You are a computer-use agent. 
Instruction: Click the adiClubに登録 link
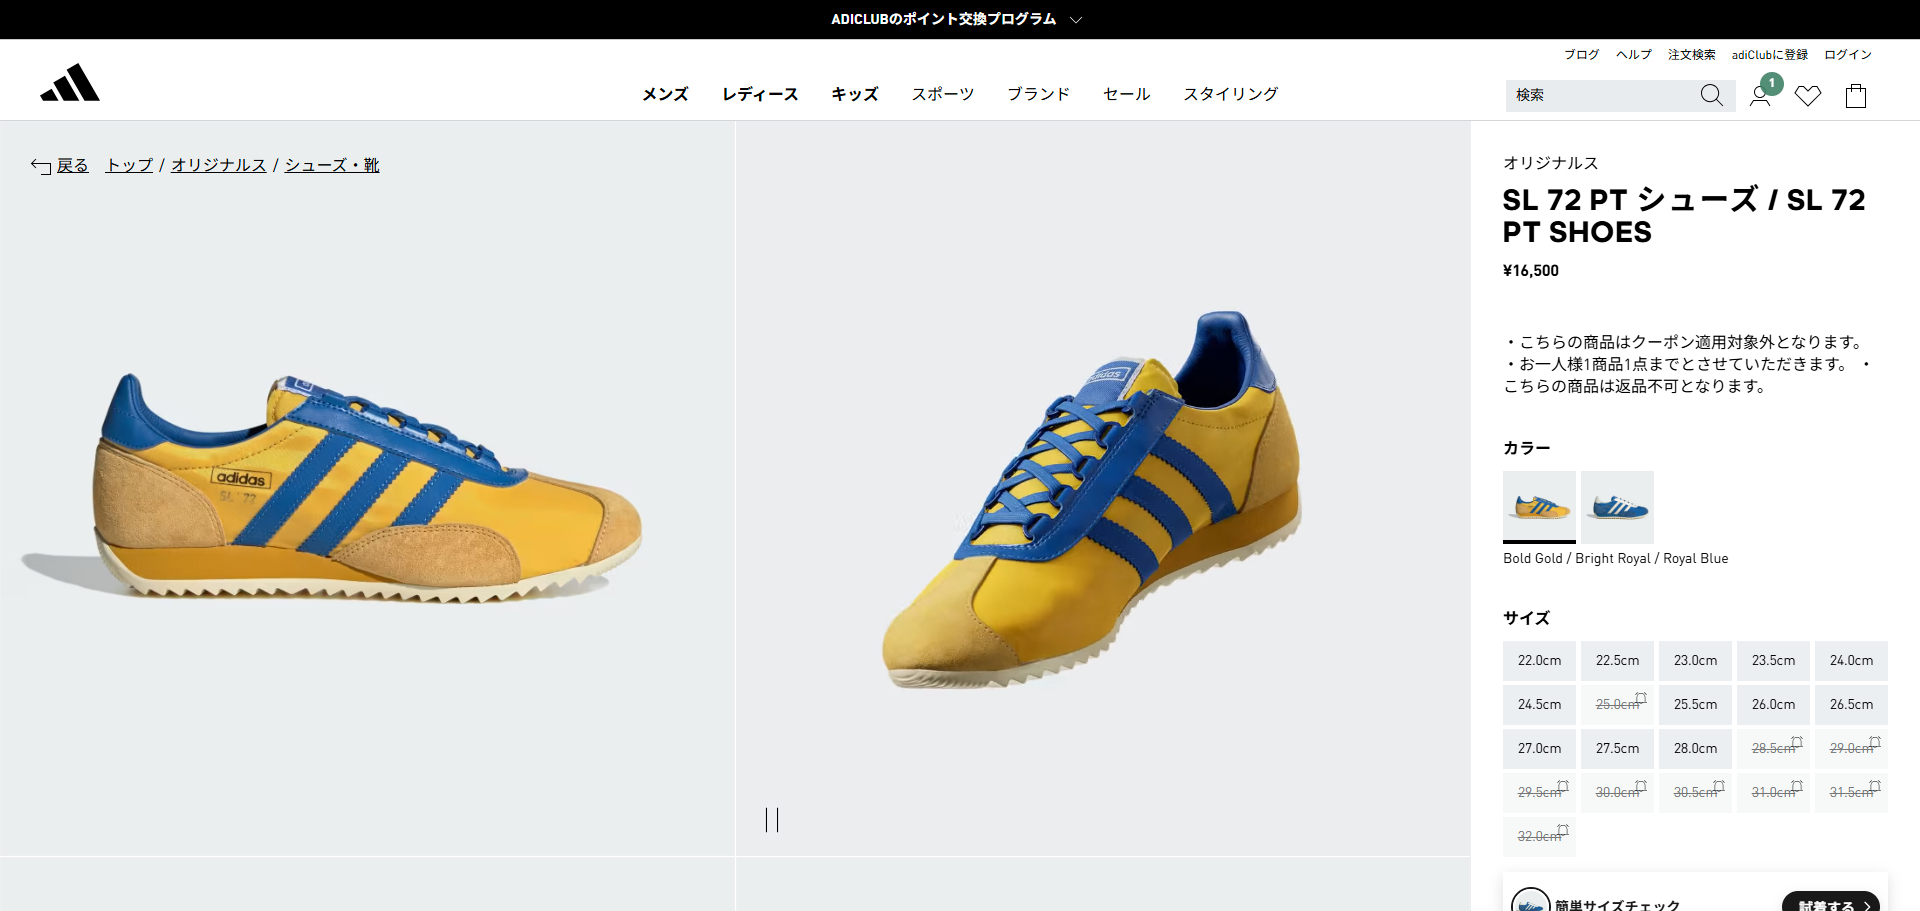click(1770, 55)
